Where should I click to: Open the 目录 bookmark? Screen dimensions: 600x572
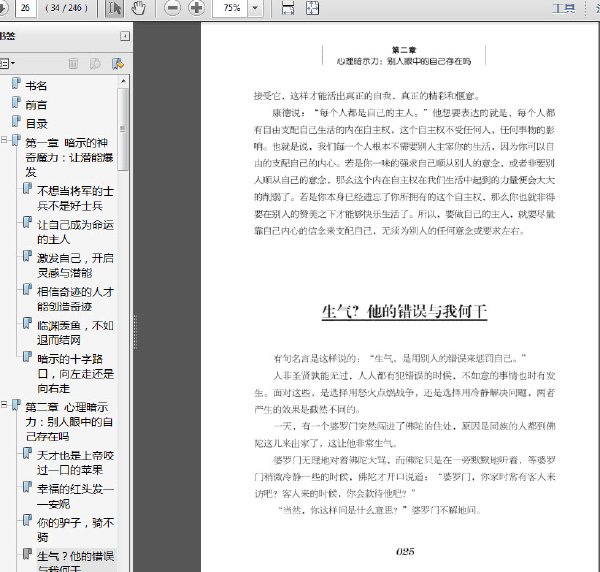36,124
